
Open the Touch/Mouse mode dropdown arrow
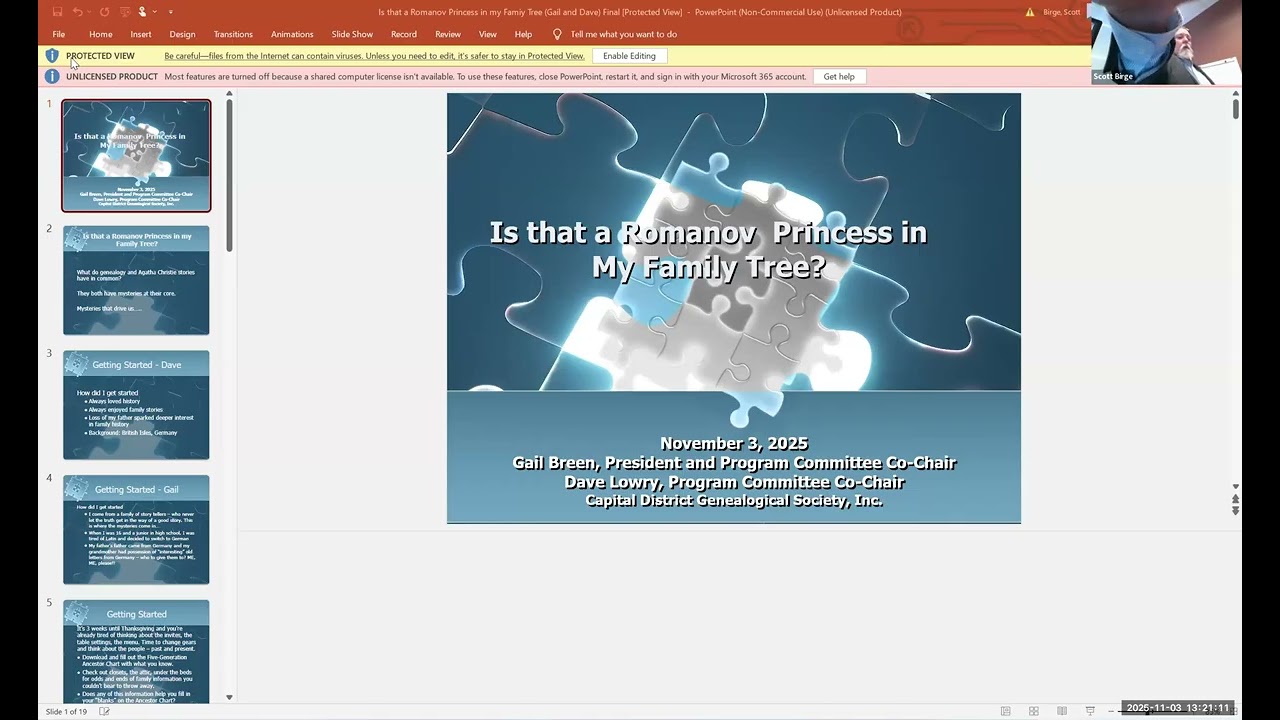[155, 12]
